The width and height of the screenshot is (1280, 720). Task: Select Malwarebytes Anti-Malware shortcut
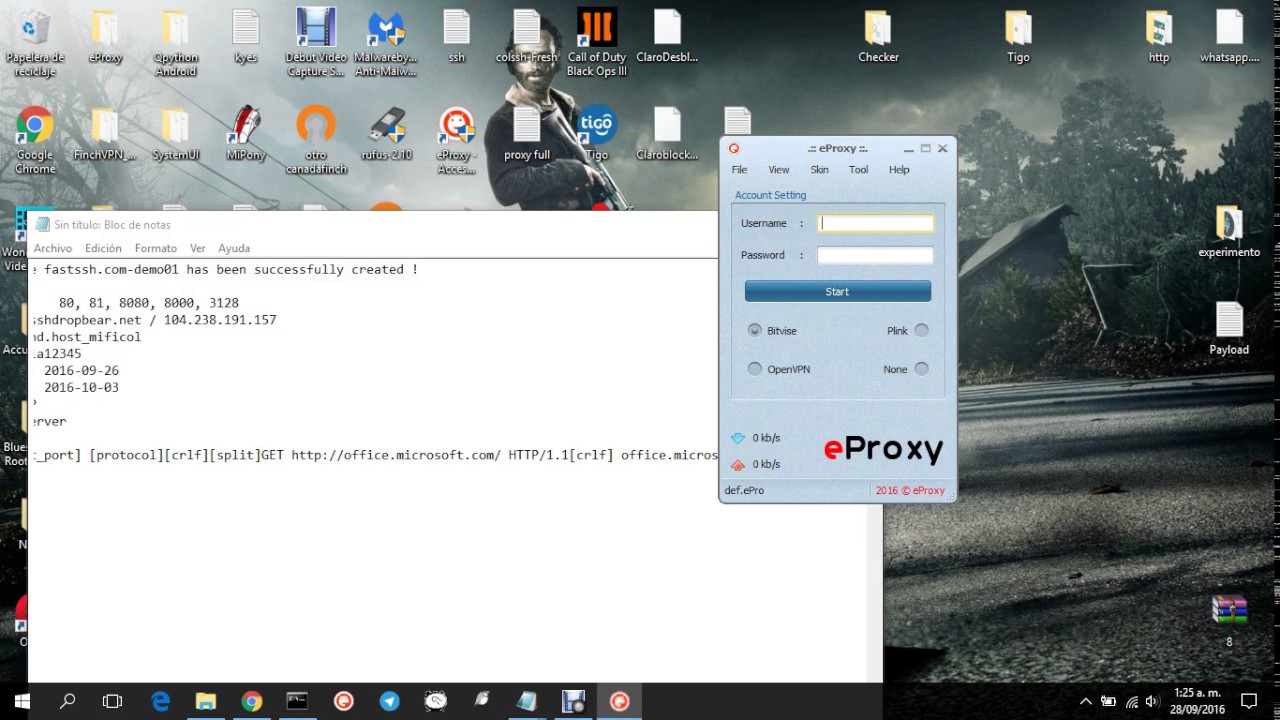coord(386,43)
